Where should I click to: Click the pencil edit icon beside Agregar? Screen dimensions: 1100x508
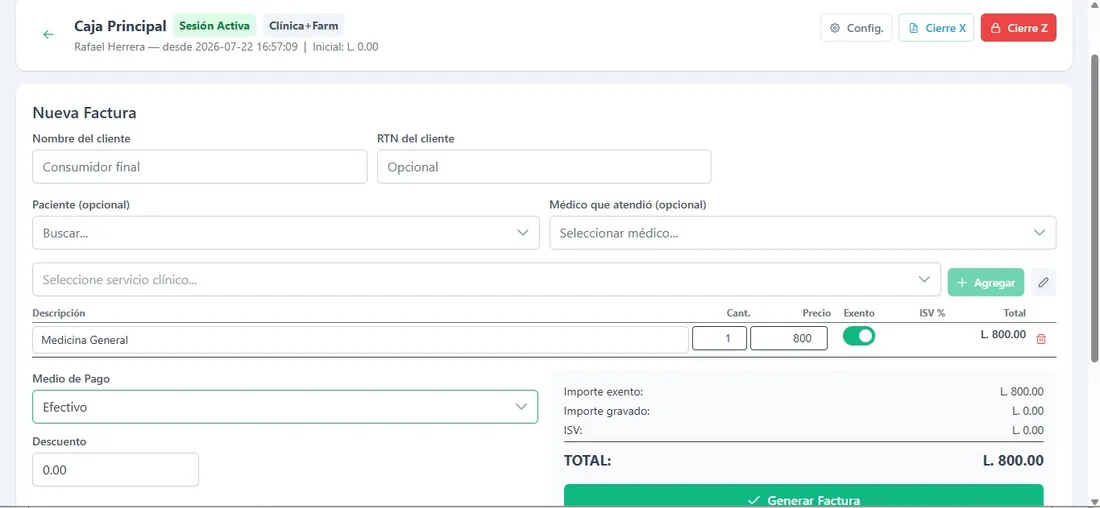pyautogui.click(x=1043, y=282)
